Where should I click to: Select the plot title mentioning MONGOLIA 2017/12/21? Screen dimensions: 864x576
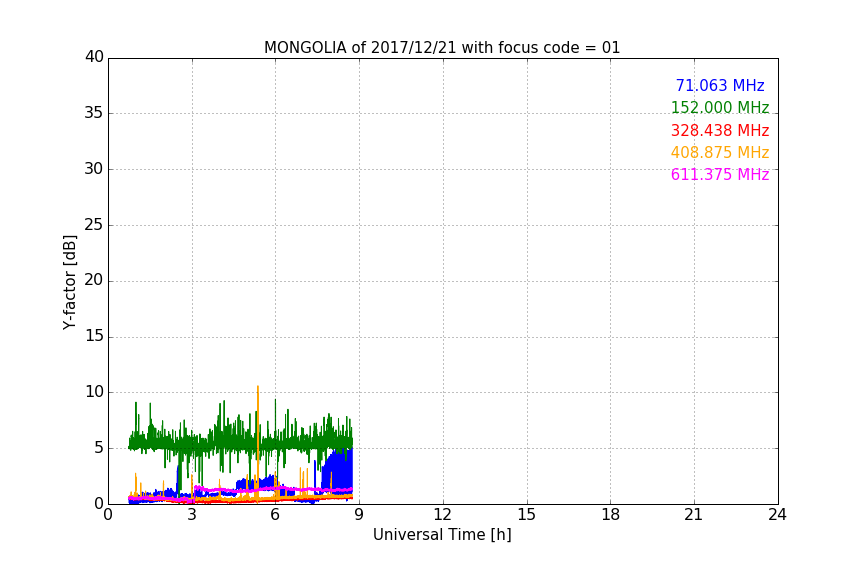[442, 47]
